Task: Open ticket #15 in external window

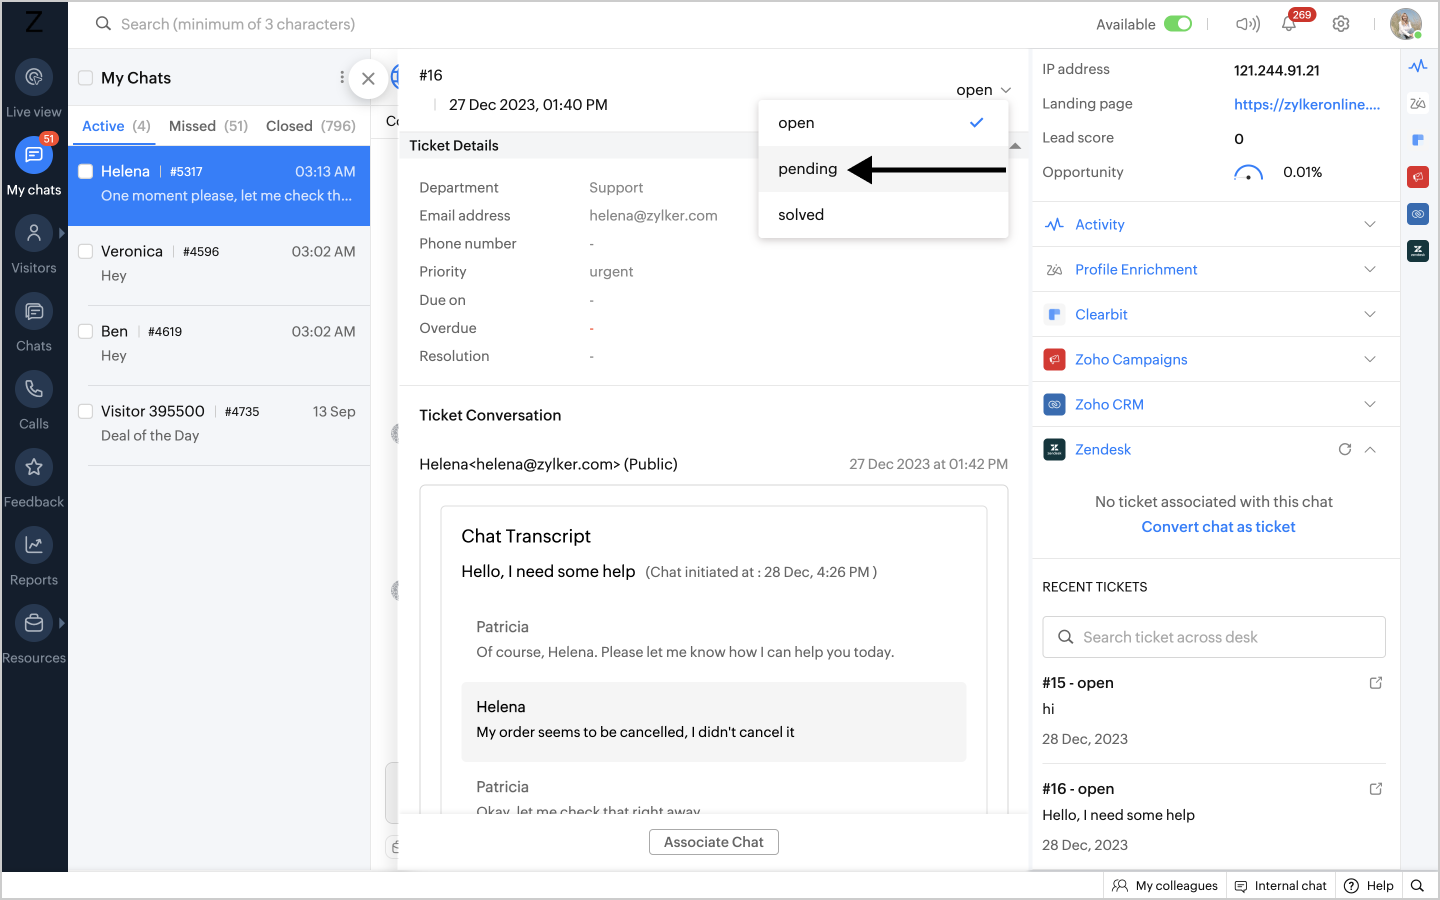Action: click(1376, 683)
